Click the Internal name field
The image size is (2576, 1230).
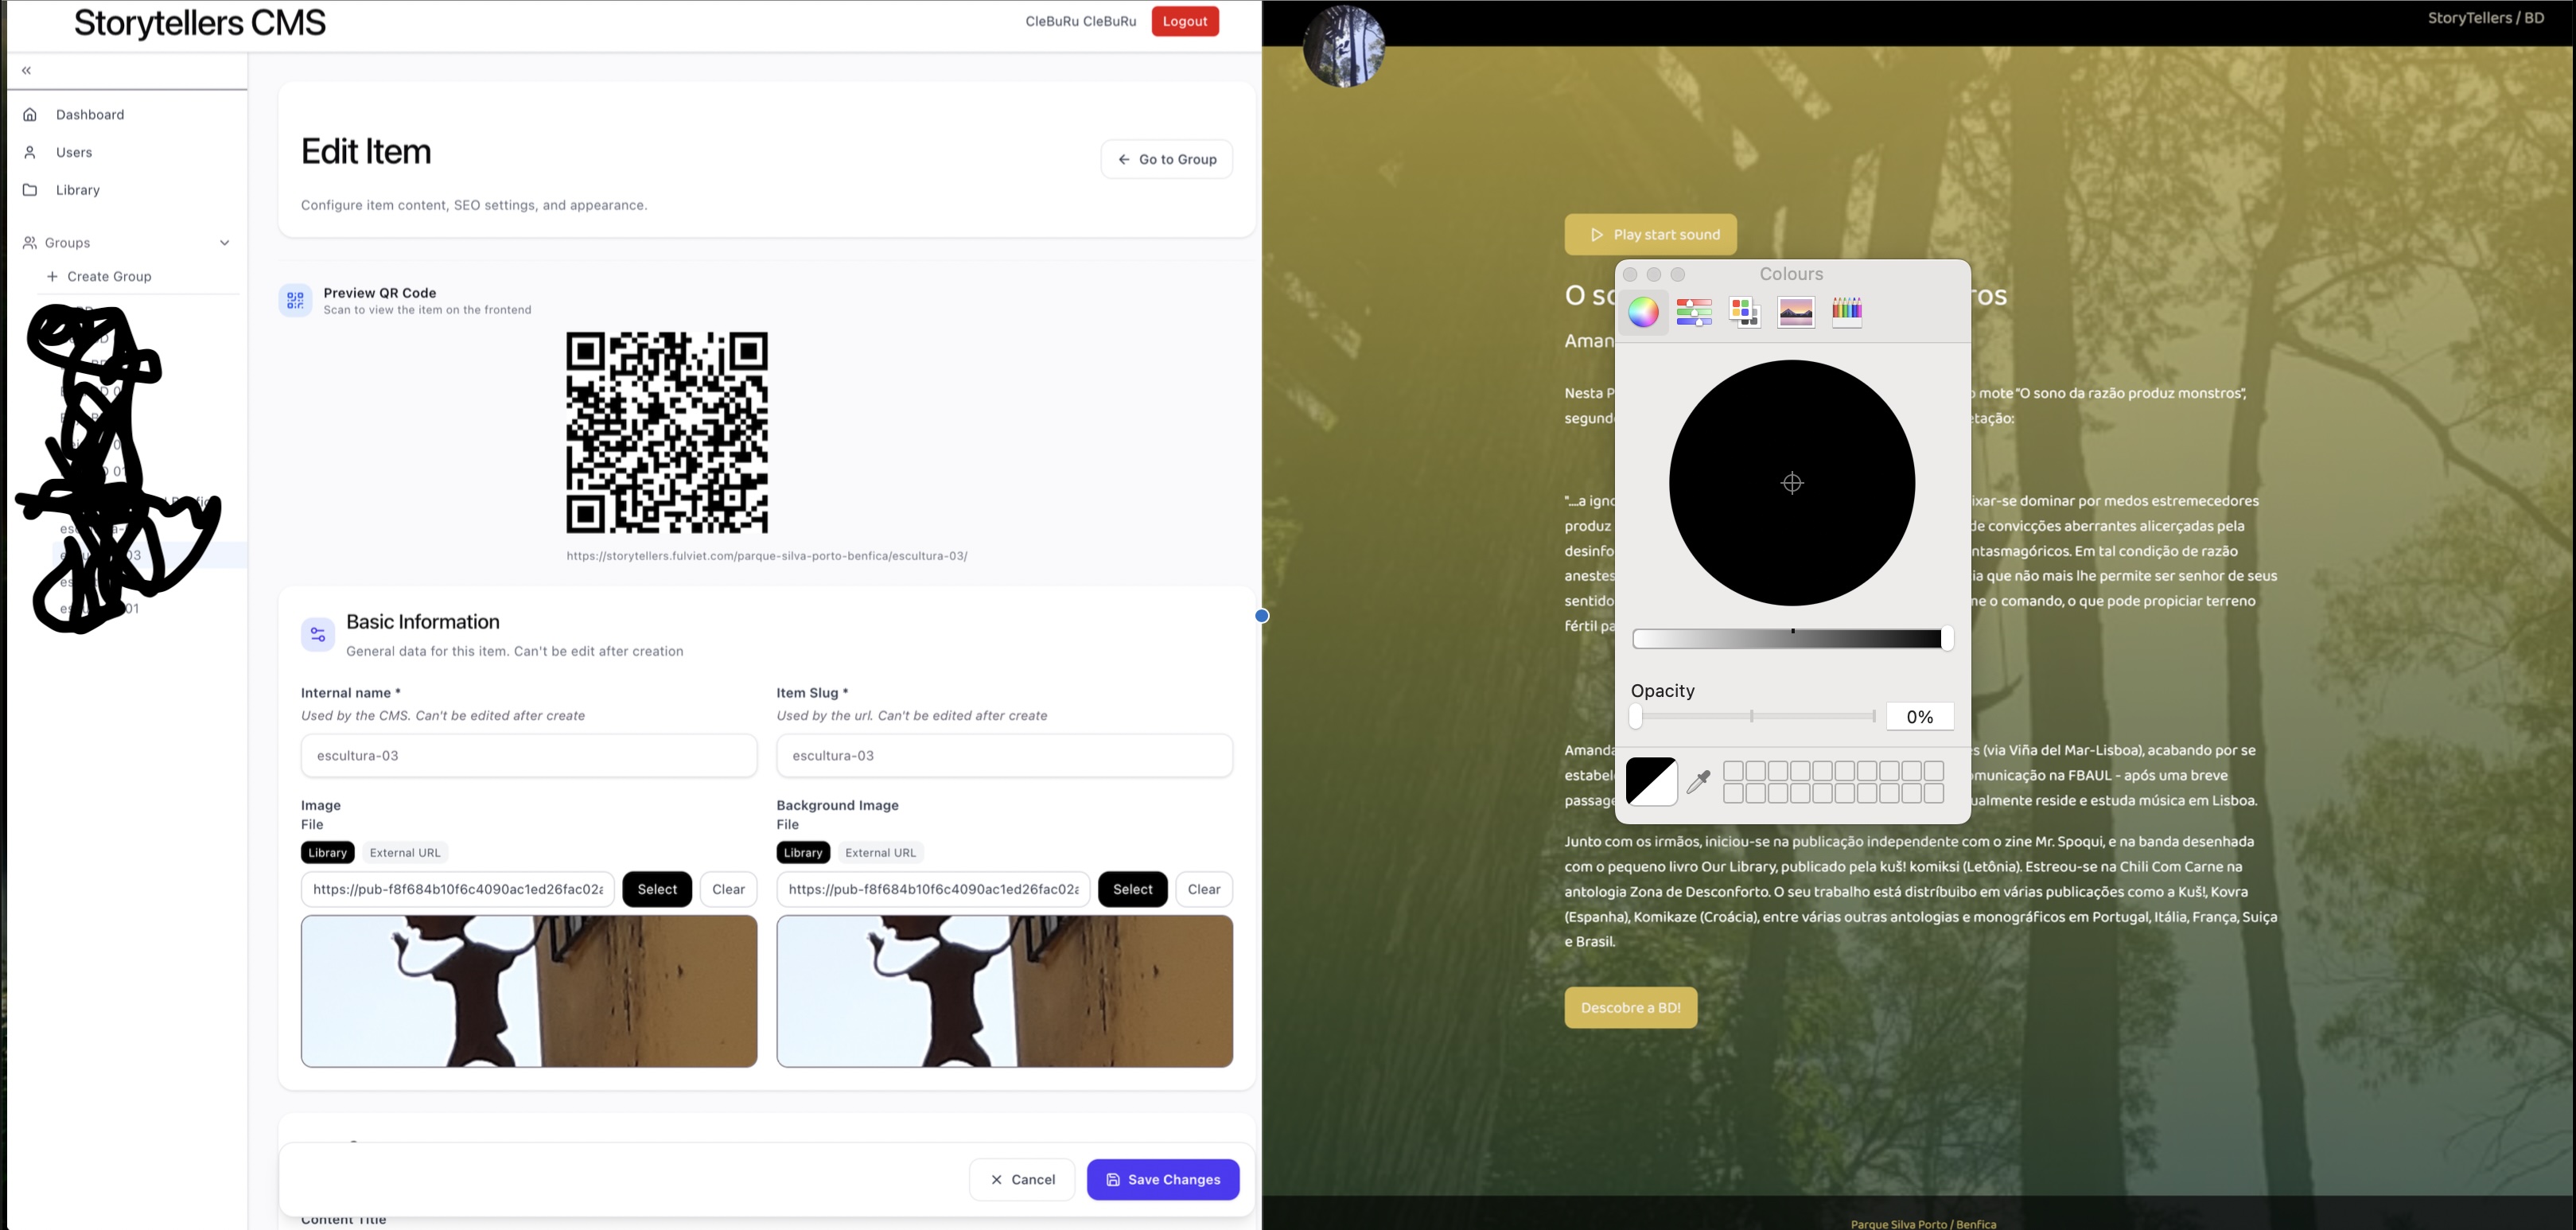click(529, 756)
